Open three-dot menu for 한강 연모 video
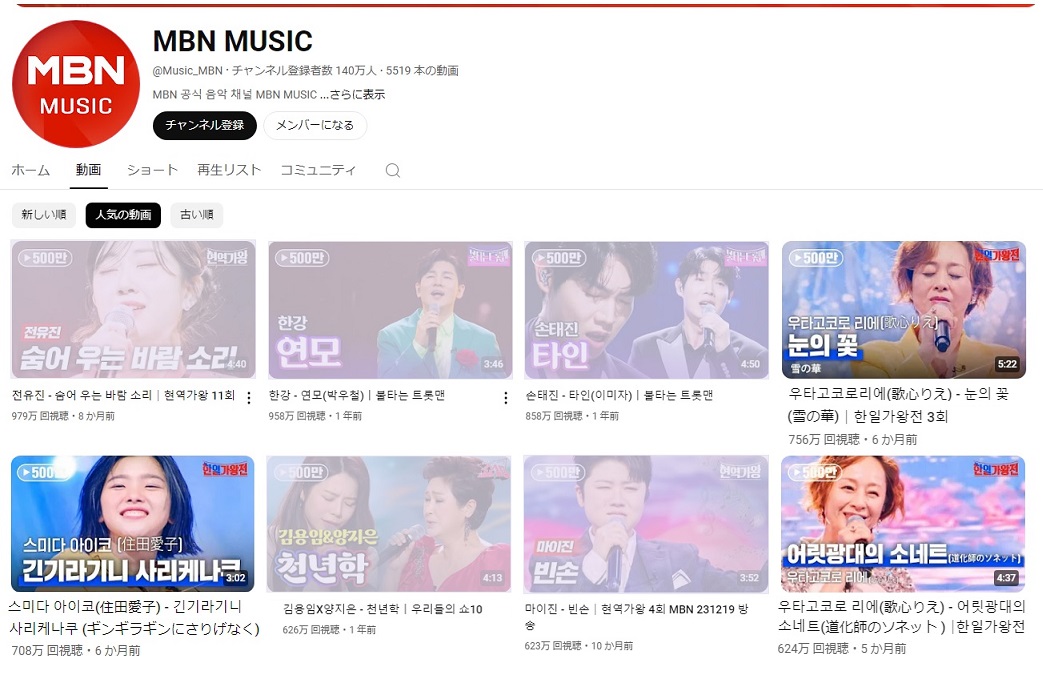Viewport: 1043px width, 677px height. [x=505, y=398]
